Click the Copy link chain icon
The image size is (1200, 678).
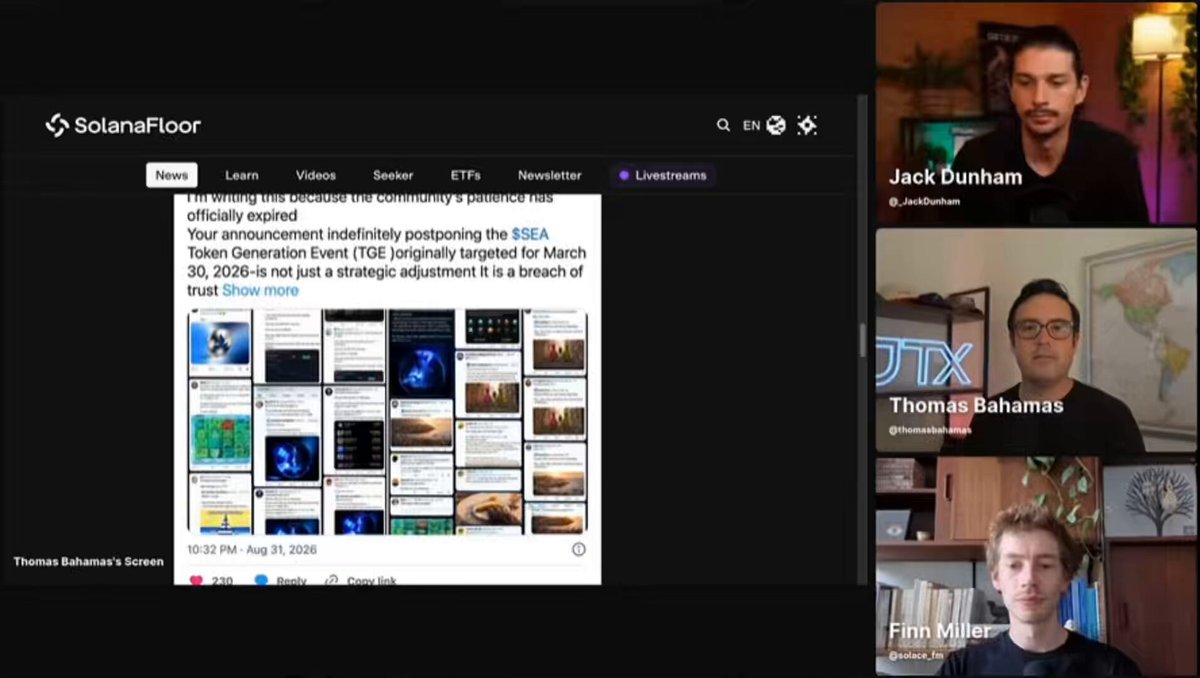(331, 580)
